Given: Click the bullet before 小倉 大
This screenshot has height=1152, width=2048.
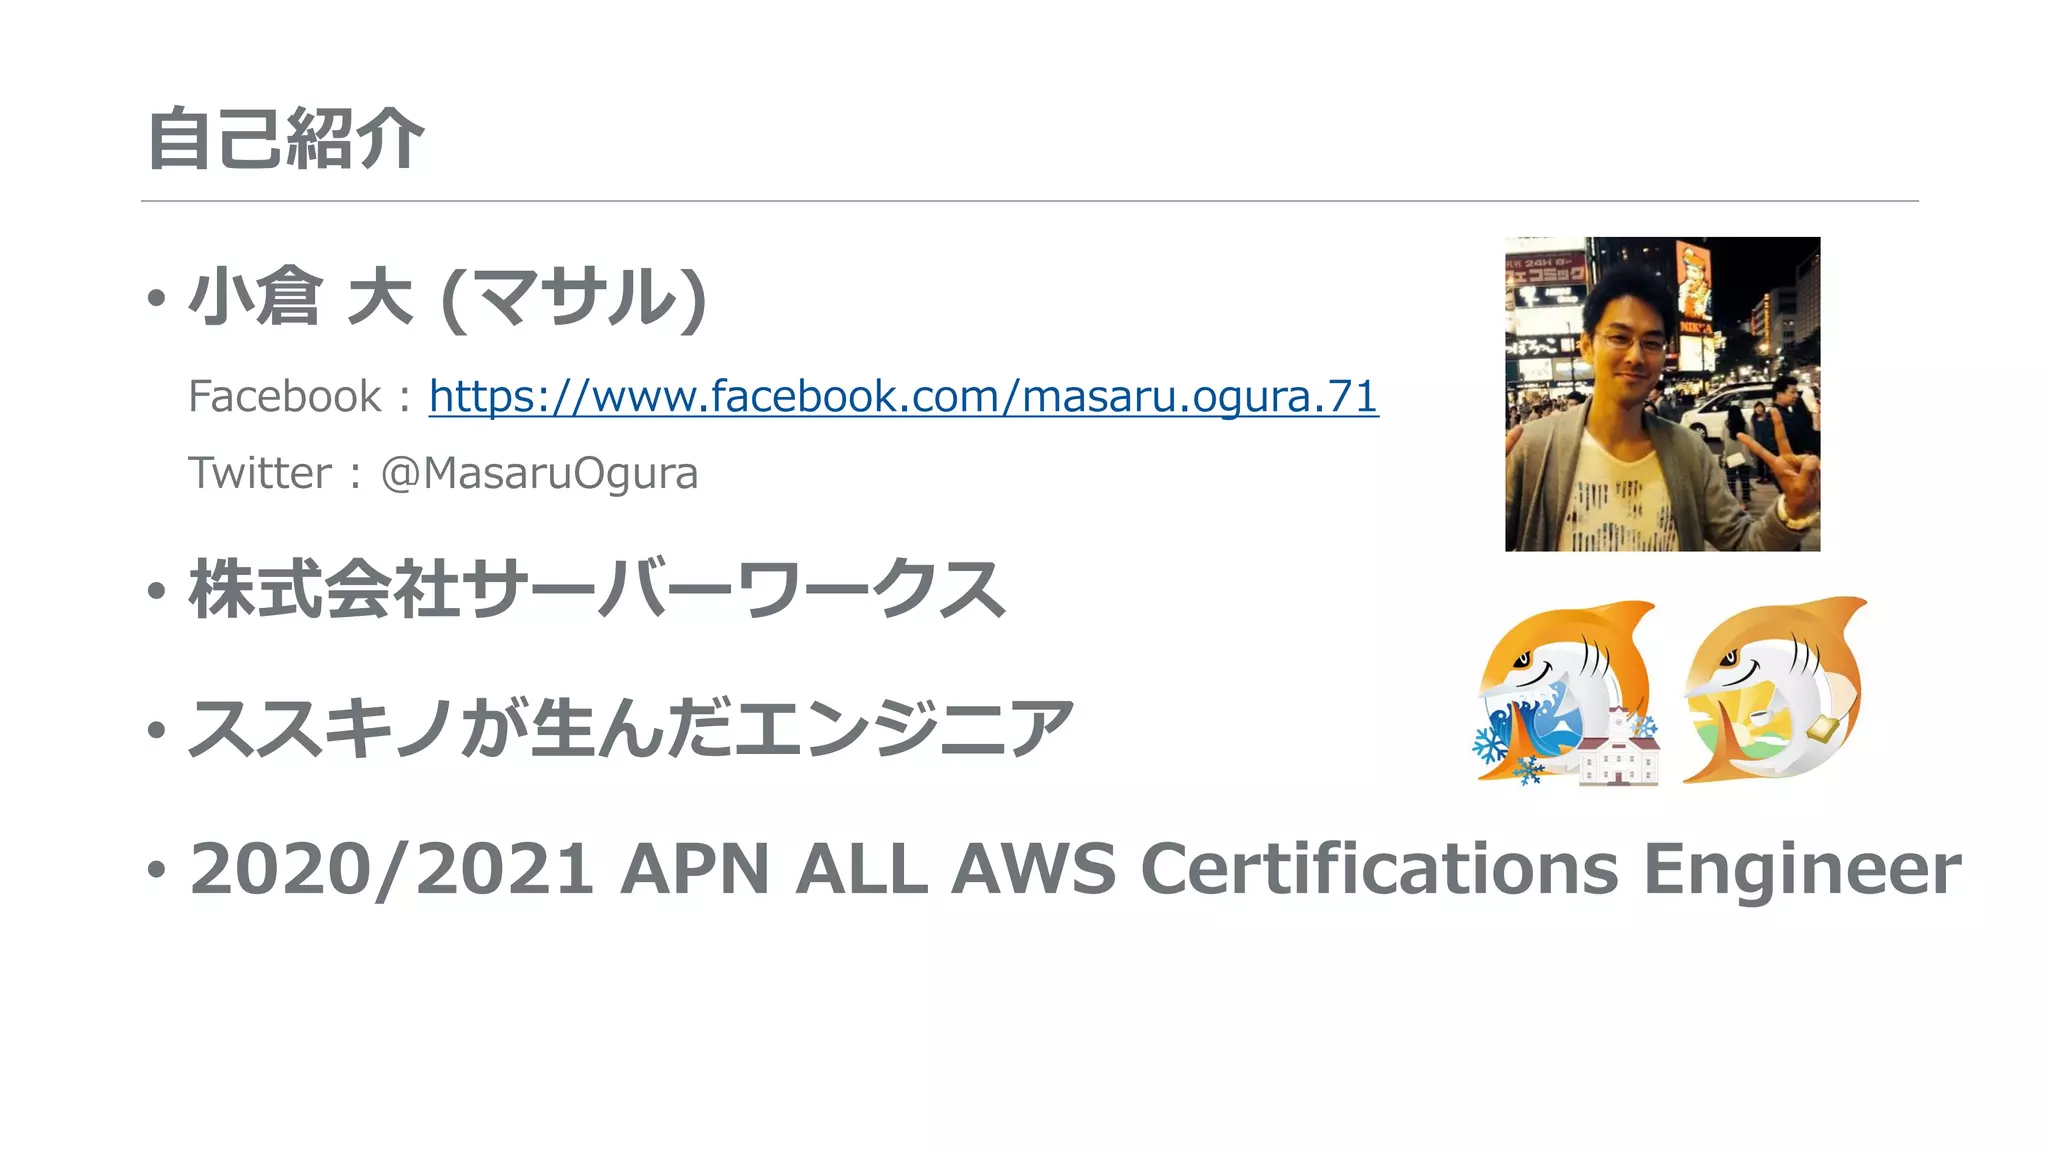Looking at the screenshot, I should click(155, 298).
